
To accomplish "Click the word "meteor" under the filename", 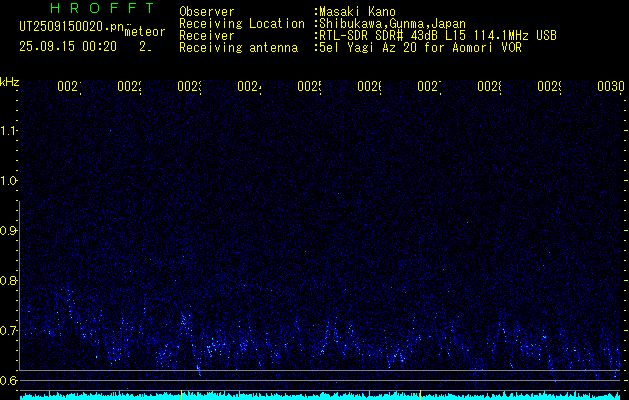I will (x=145, y=32).
